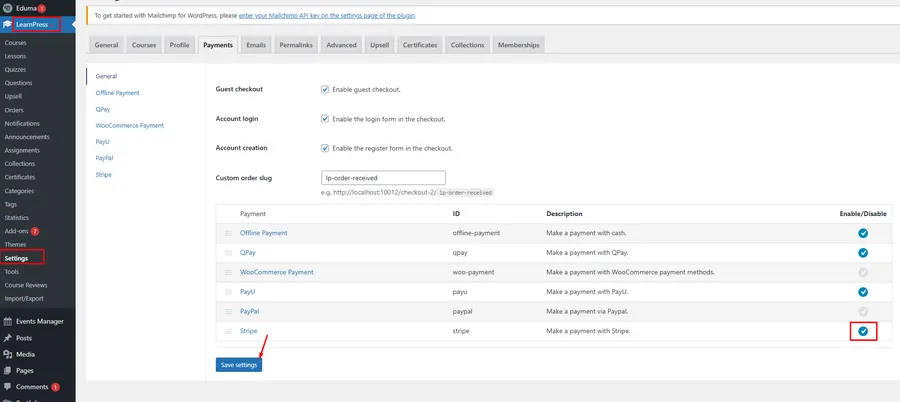This screenshot has width=900, height=402.
Task: Open the Memberships tab
Action: point(518,45)
